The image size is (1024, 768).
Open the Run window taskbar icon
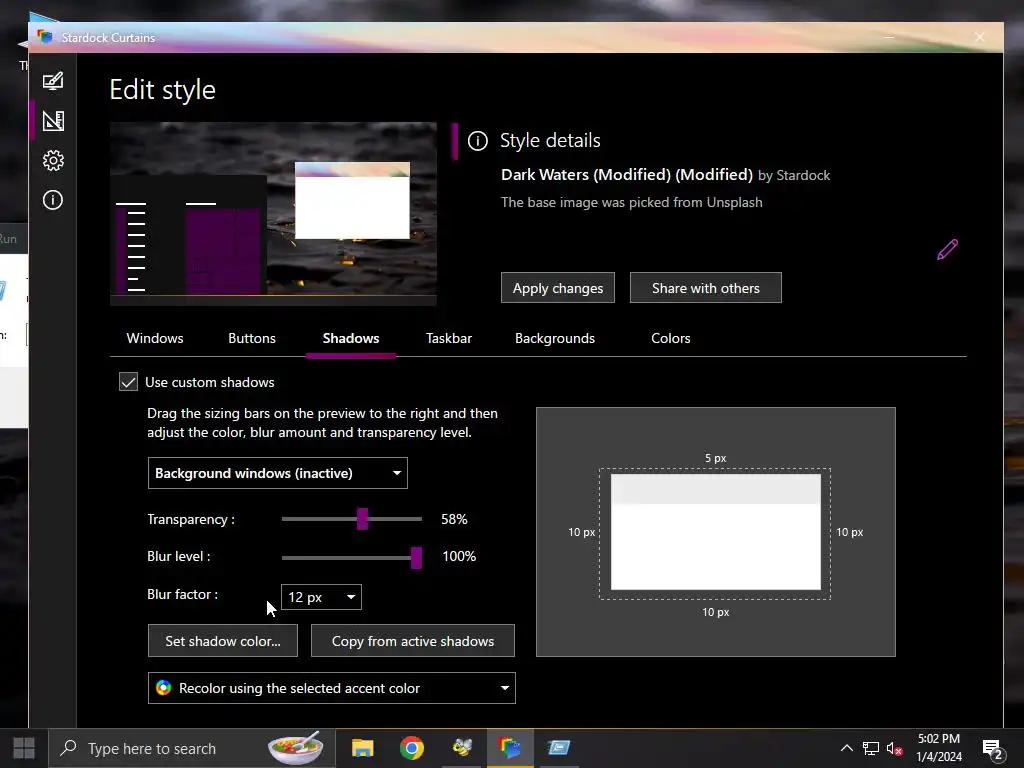pyautogui.click(x=559, y=748)
